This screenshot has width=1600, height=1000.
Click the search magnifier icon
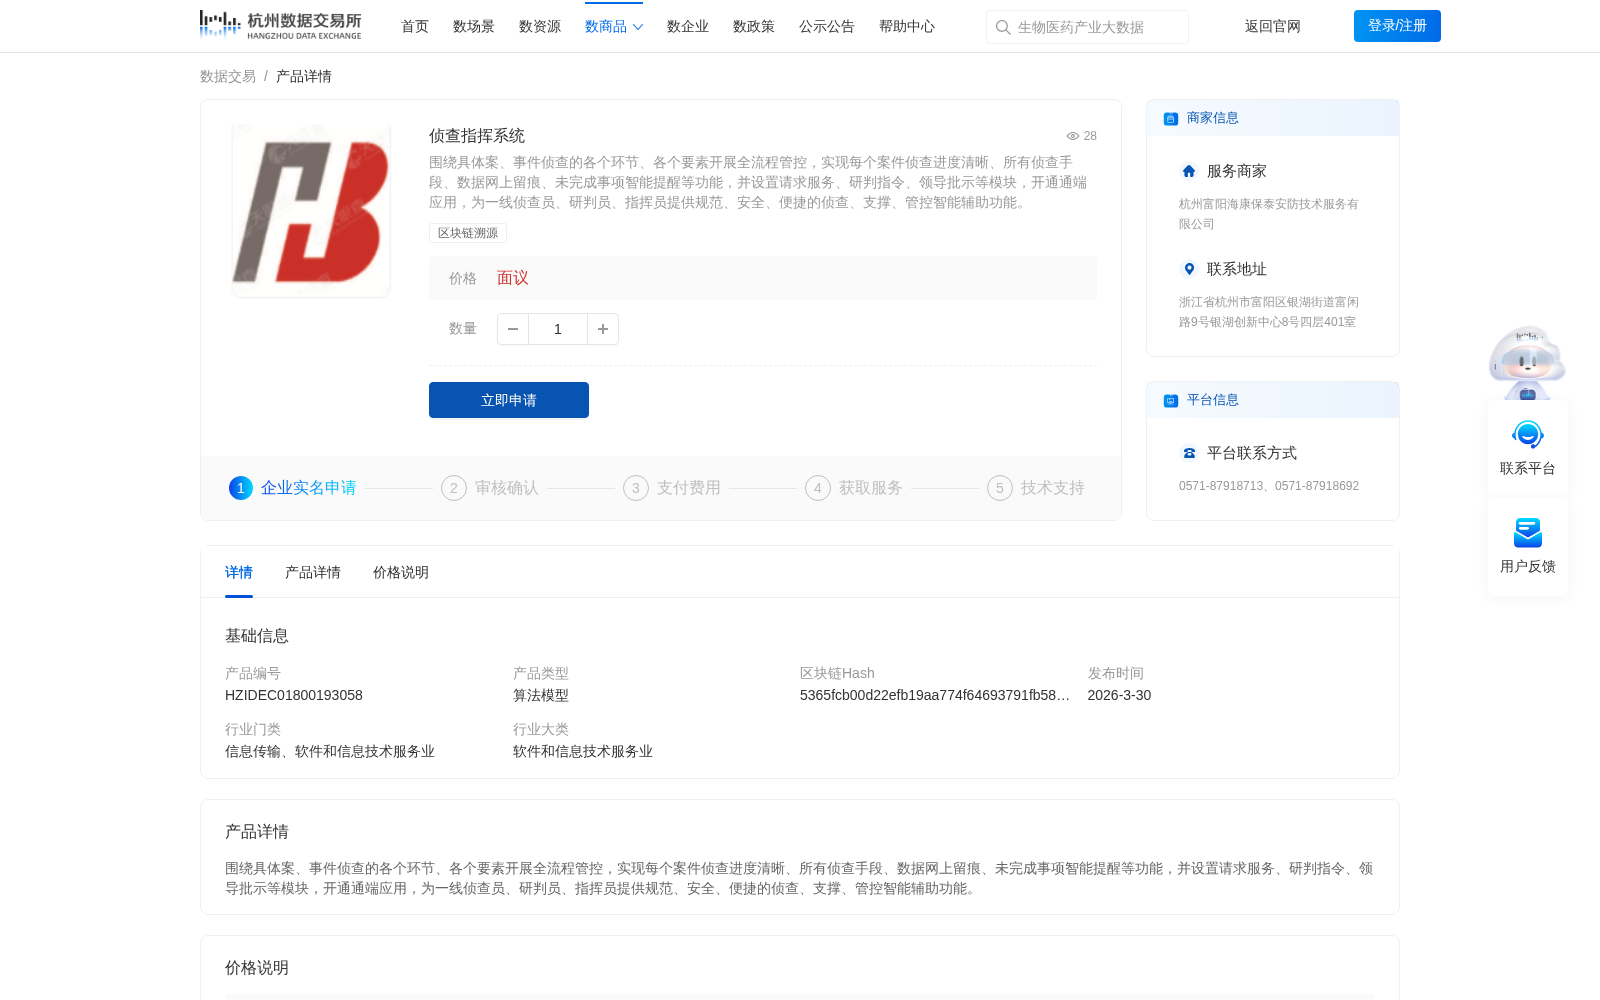point(1002,27)
